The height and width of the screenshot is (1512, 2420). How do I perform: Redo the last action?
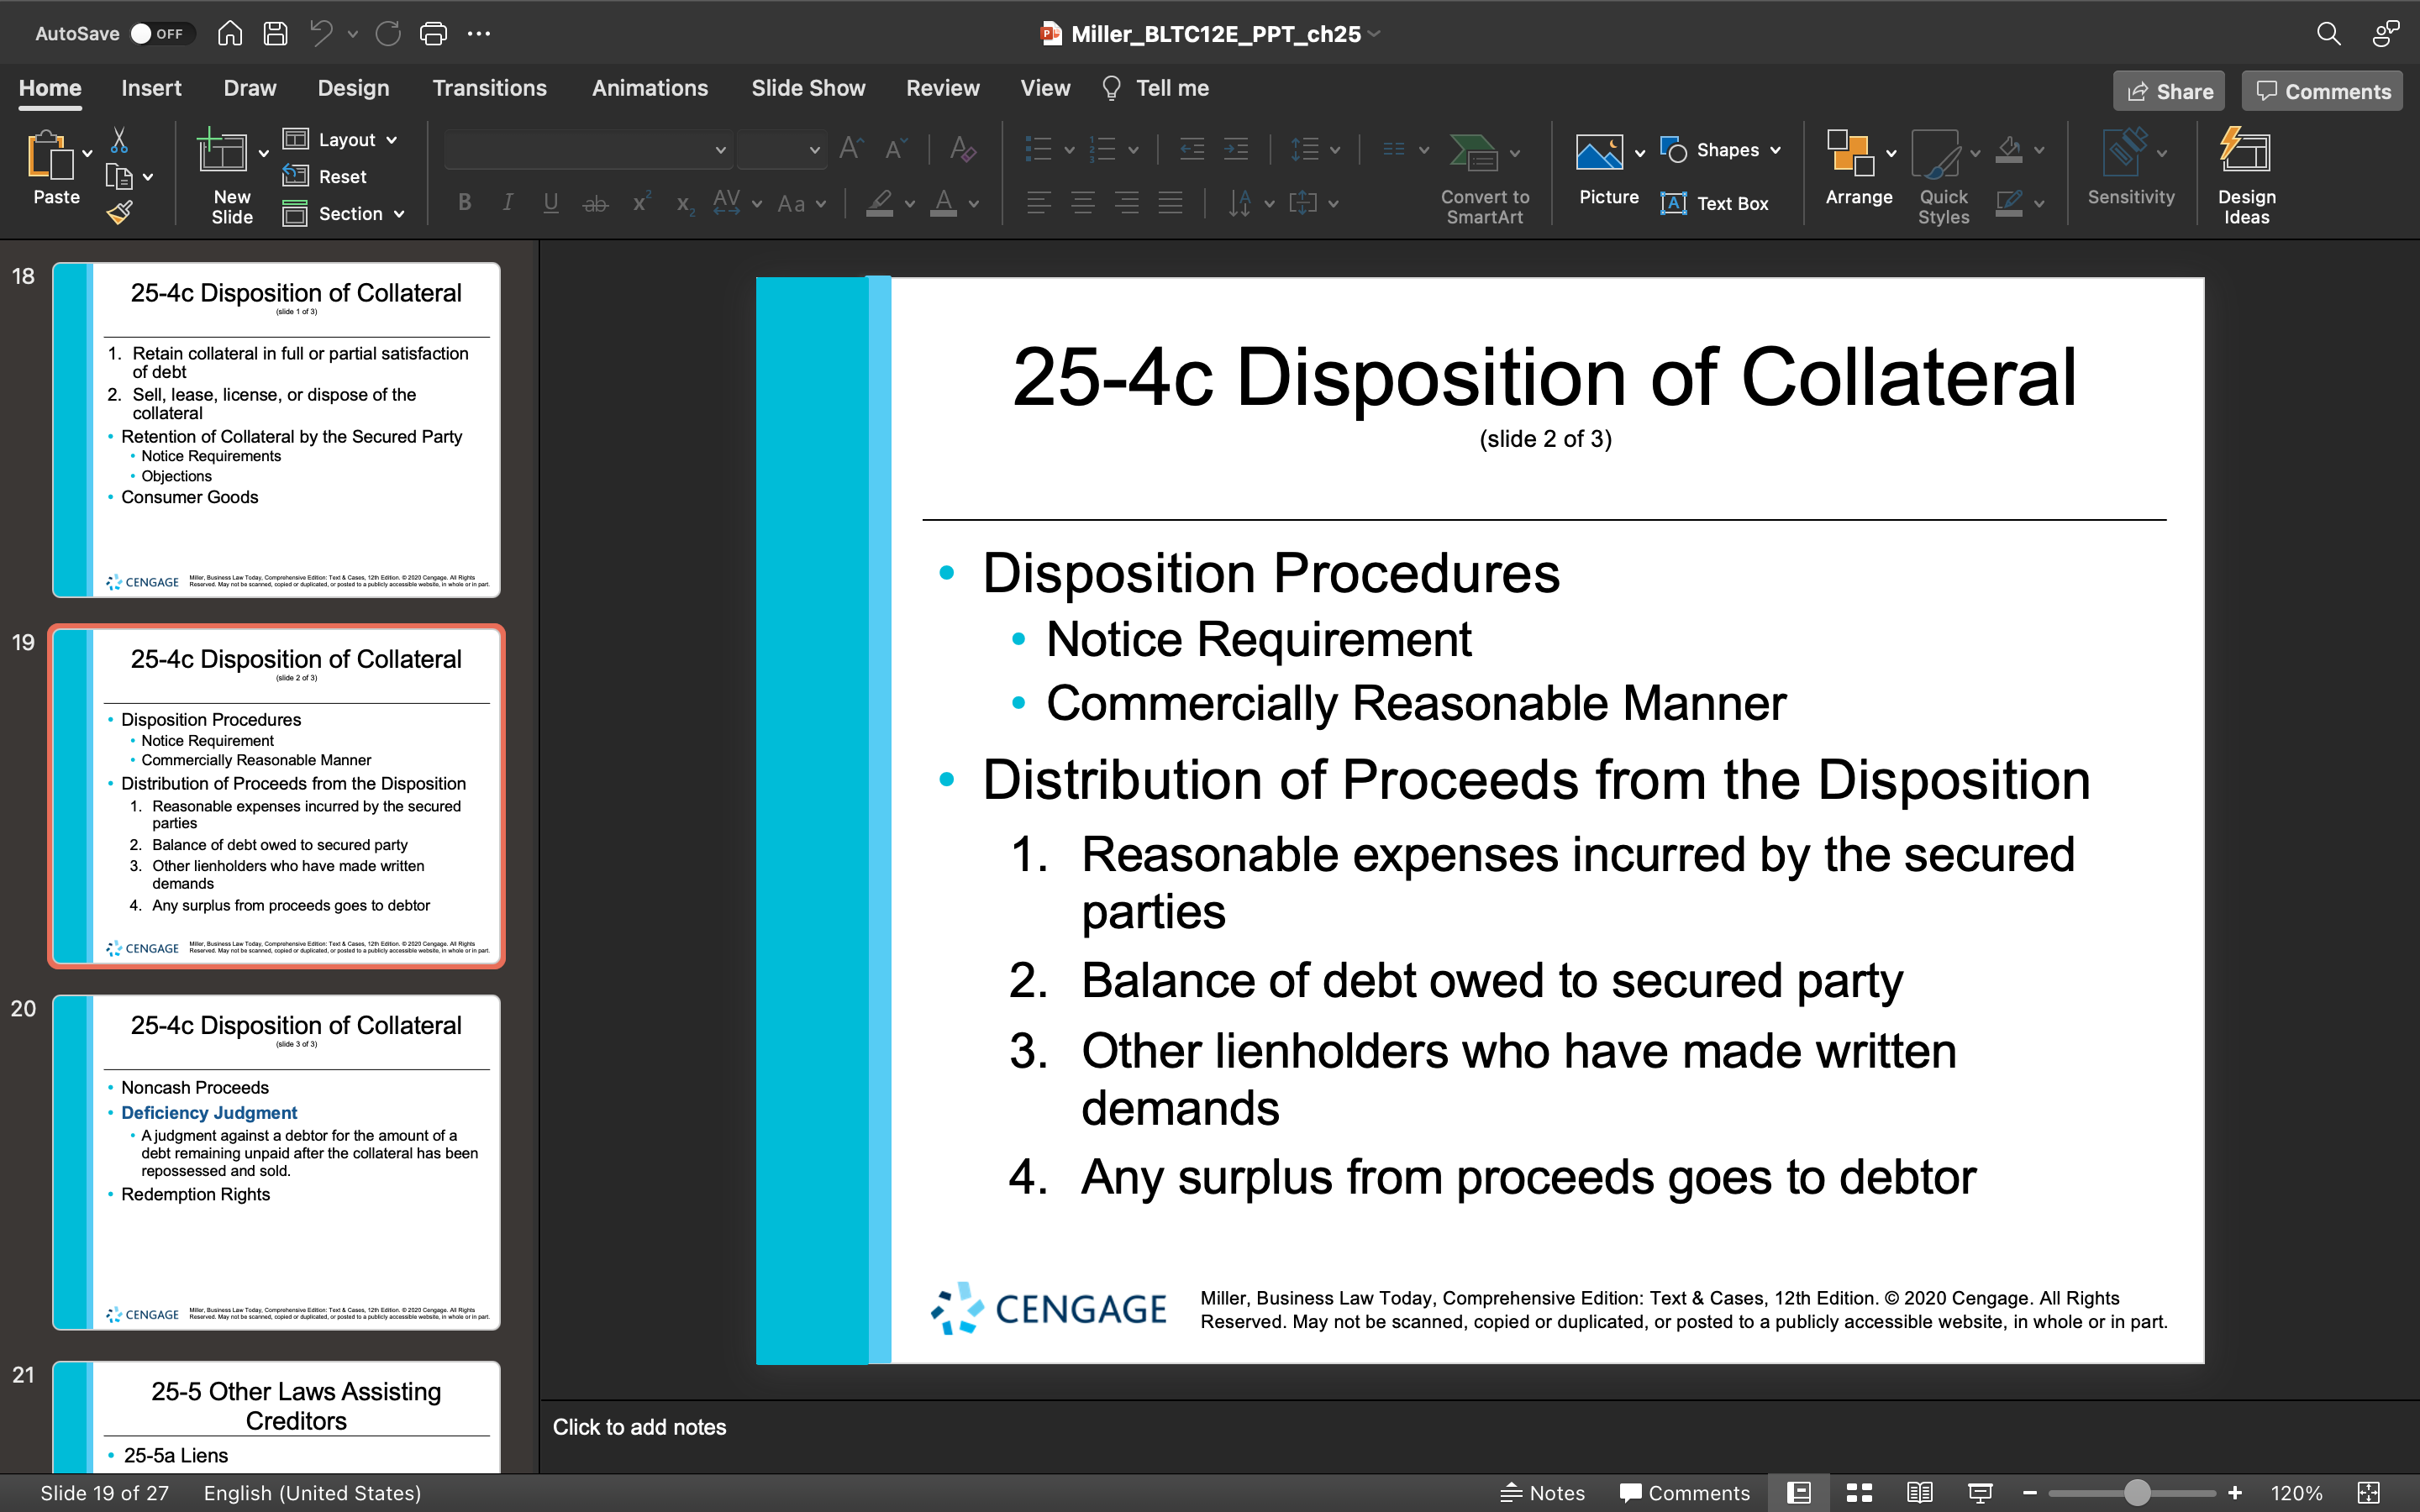click(x=388, y=34)
